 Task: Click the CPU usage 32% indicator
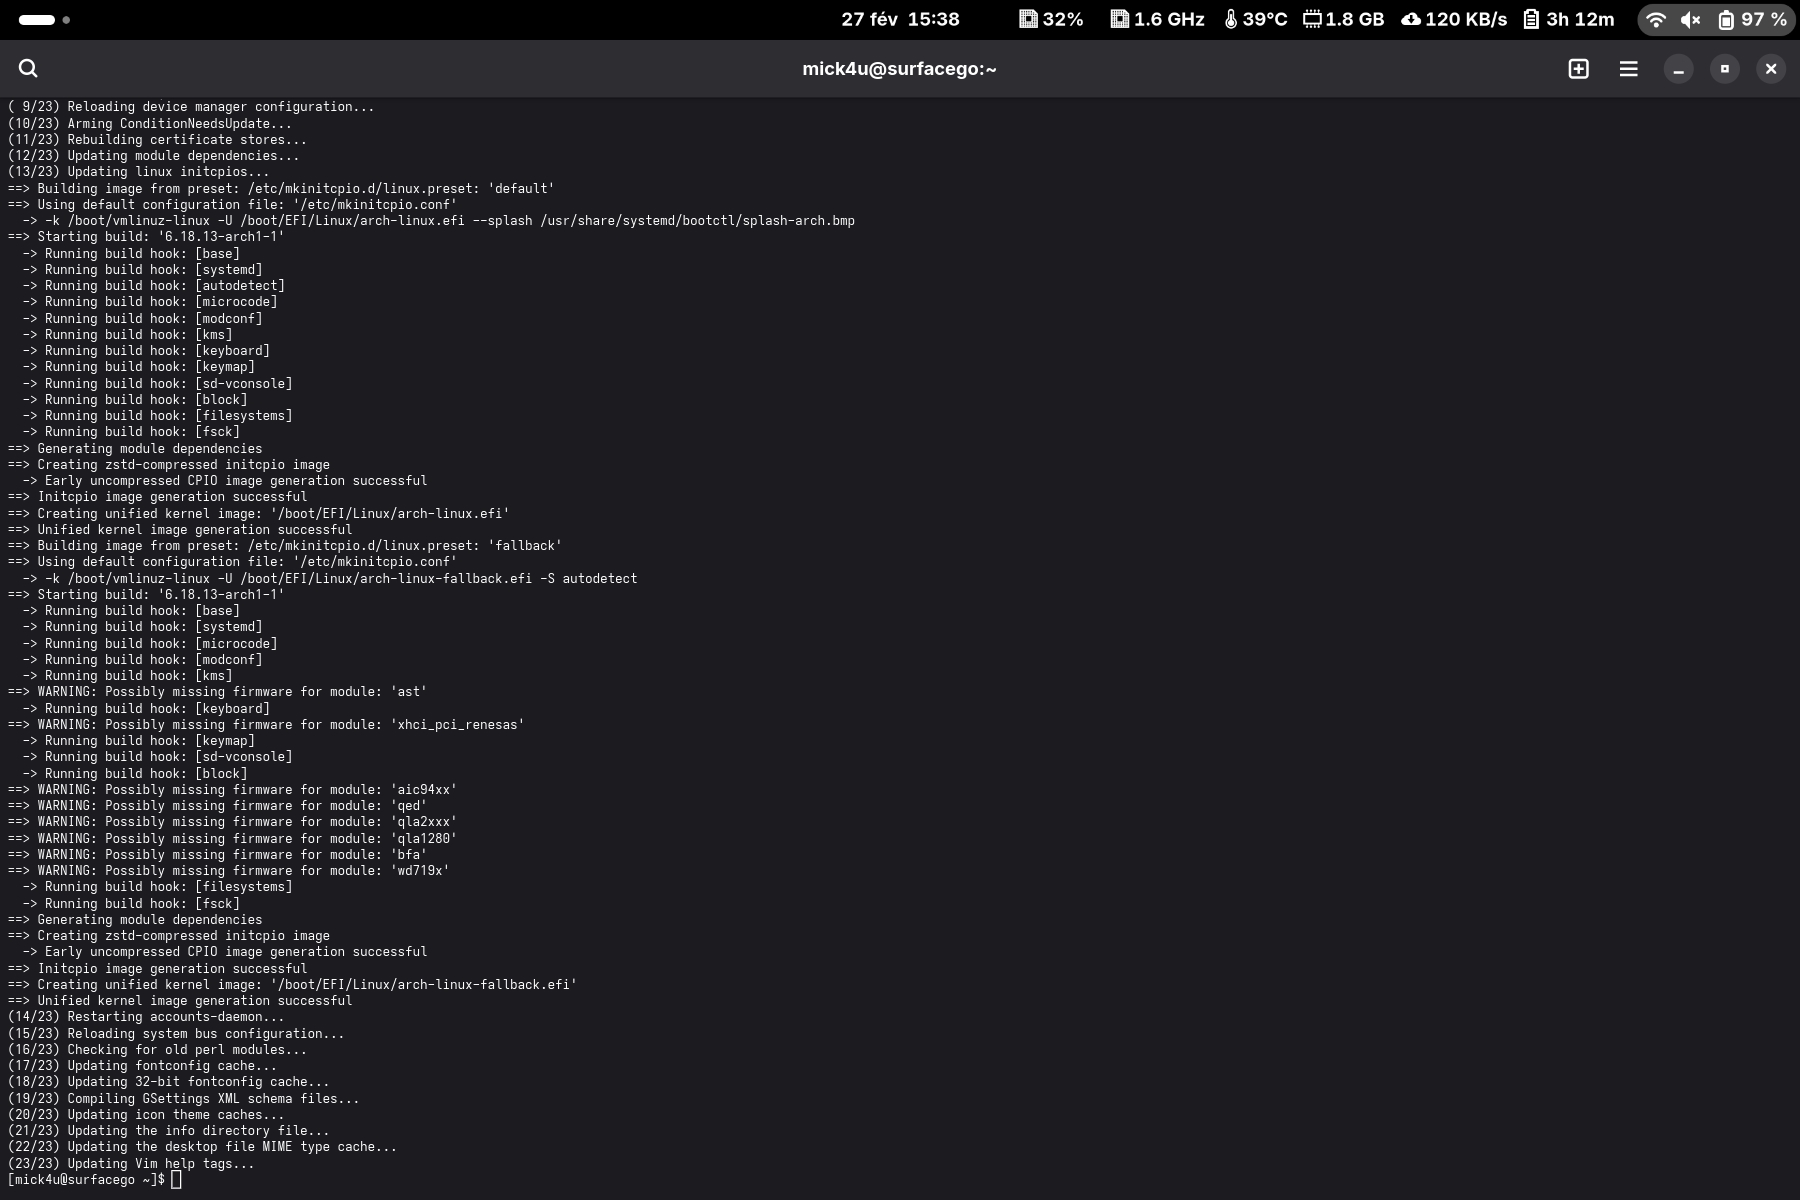[1051, 19]
